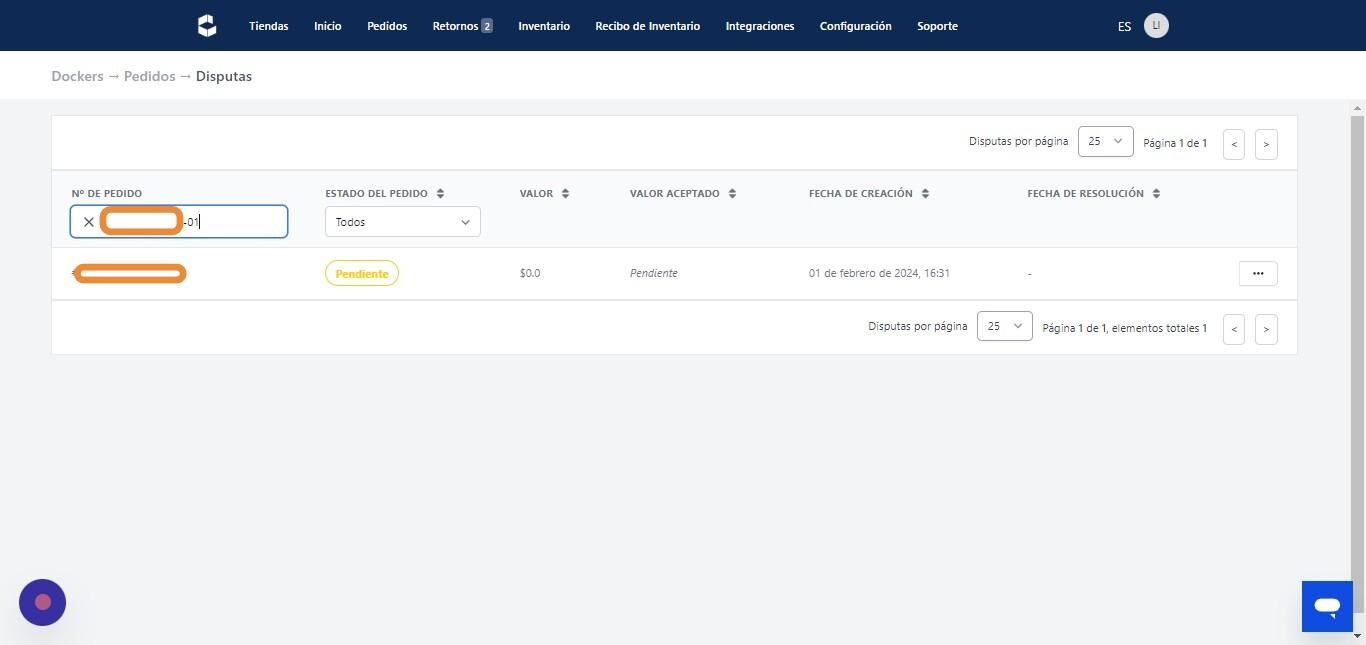Image resolution: width=1366 pixels, height=645 pixels.
Task: Sort by Estado del Pedido
Action: tap(440, 194)
